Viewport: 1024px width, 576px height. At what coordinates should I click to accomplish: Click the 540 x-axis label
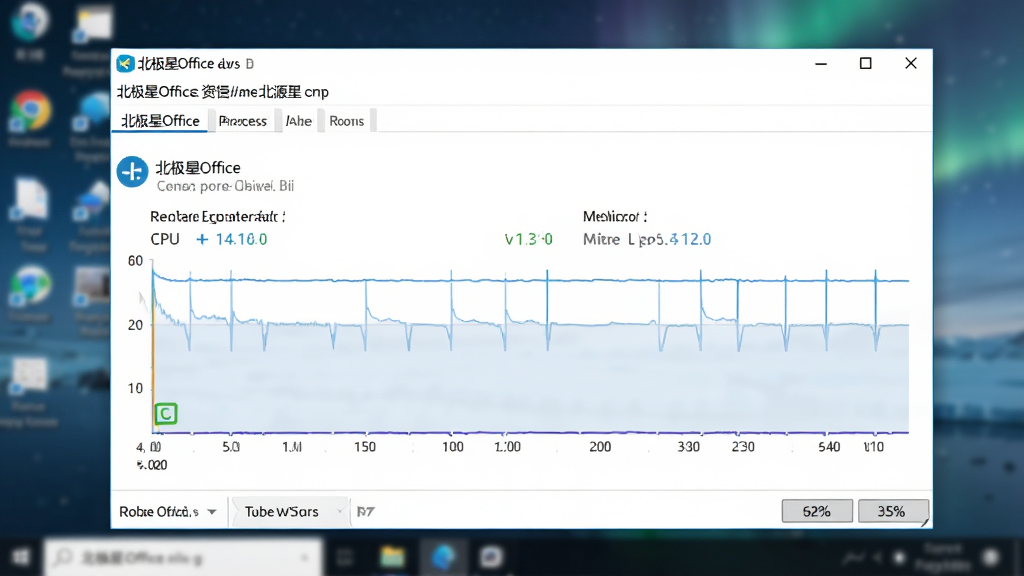click(829, 447)
